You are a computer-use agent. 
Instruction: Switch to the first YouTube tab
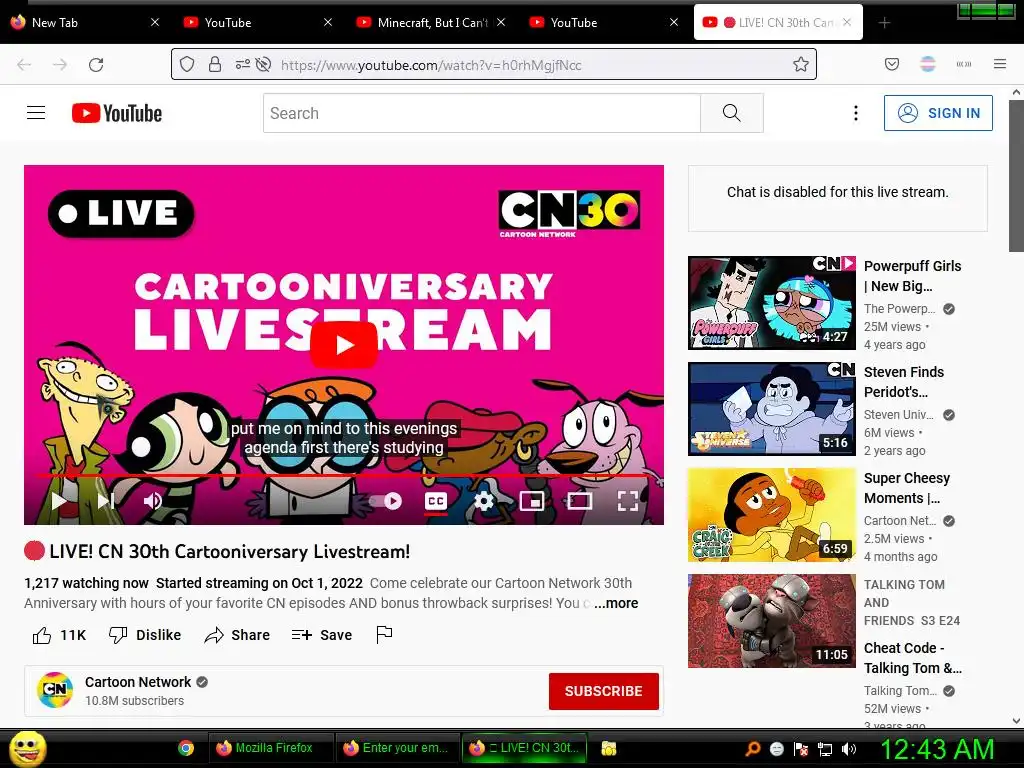pos(257,22)
